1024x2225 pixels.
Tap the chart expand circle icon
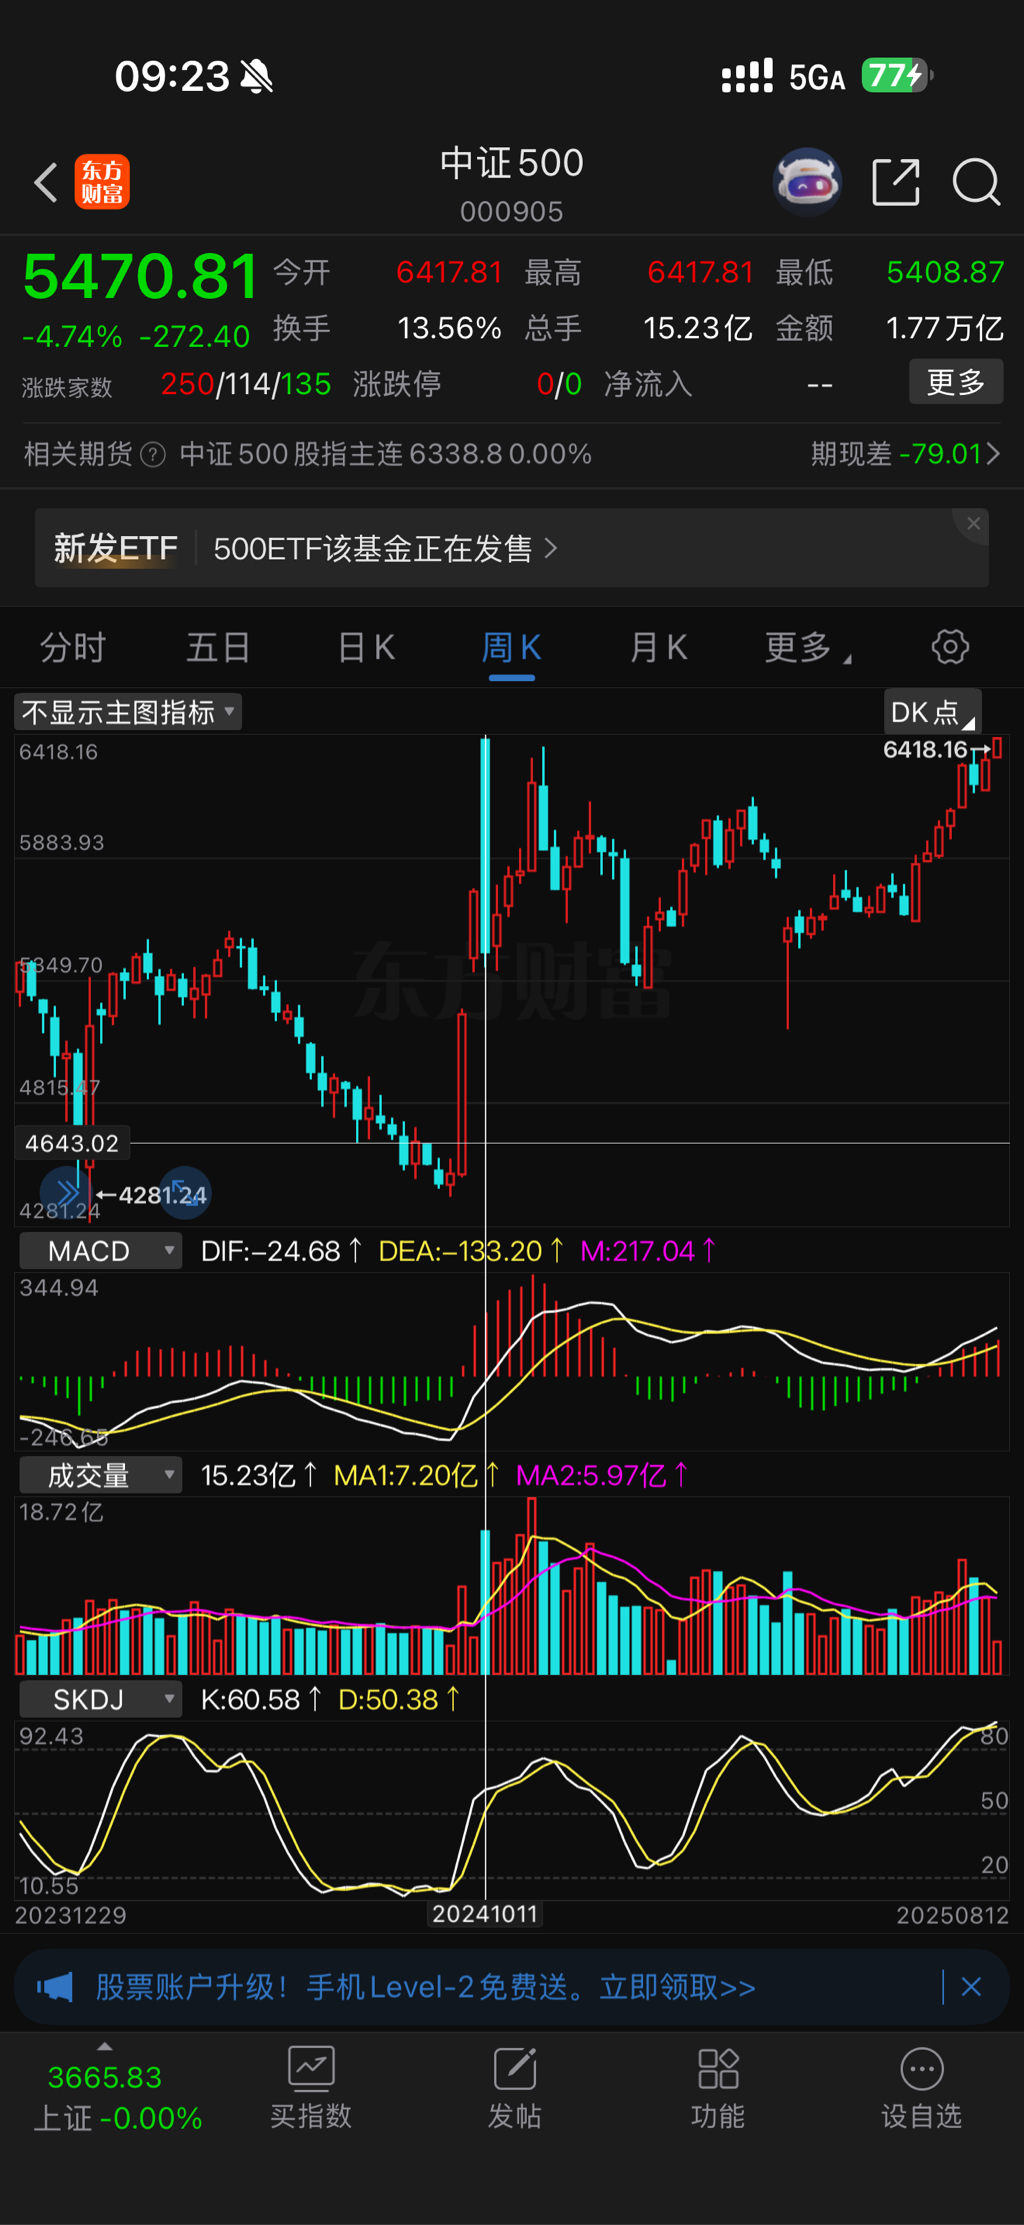[x=186, y=1192]
